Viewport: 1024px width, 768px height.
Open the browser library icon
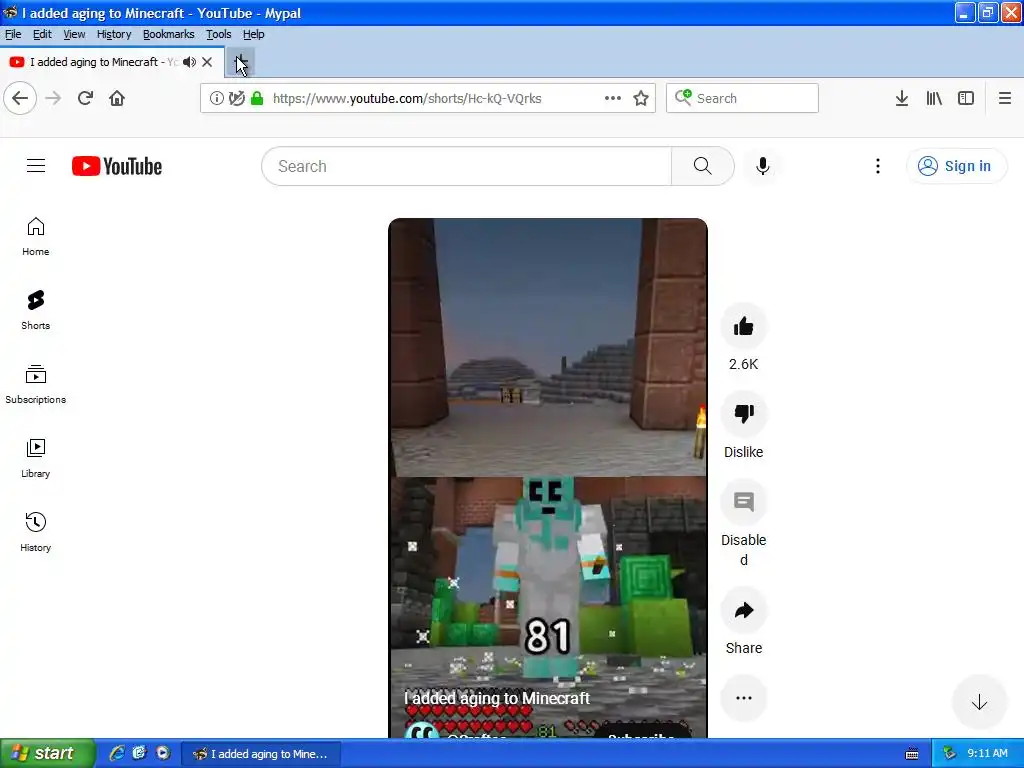934,99
